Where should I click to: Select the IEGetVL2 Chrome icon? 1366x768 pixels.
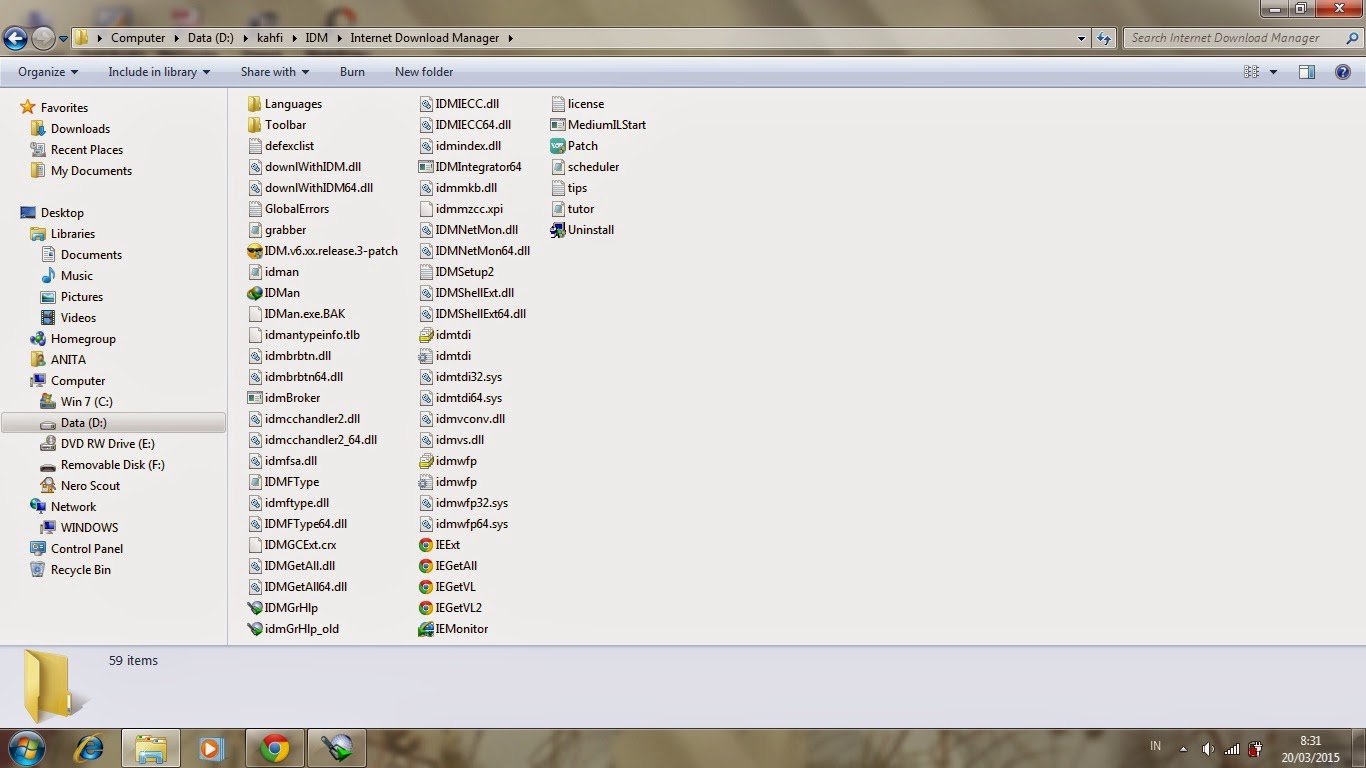pyautogui.click(x=426, y=608)
